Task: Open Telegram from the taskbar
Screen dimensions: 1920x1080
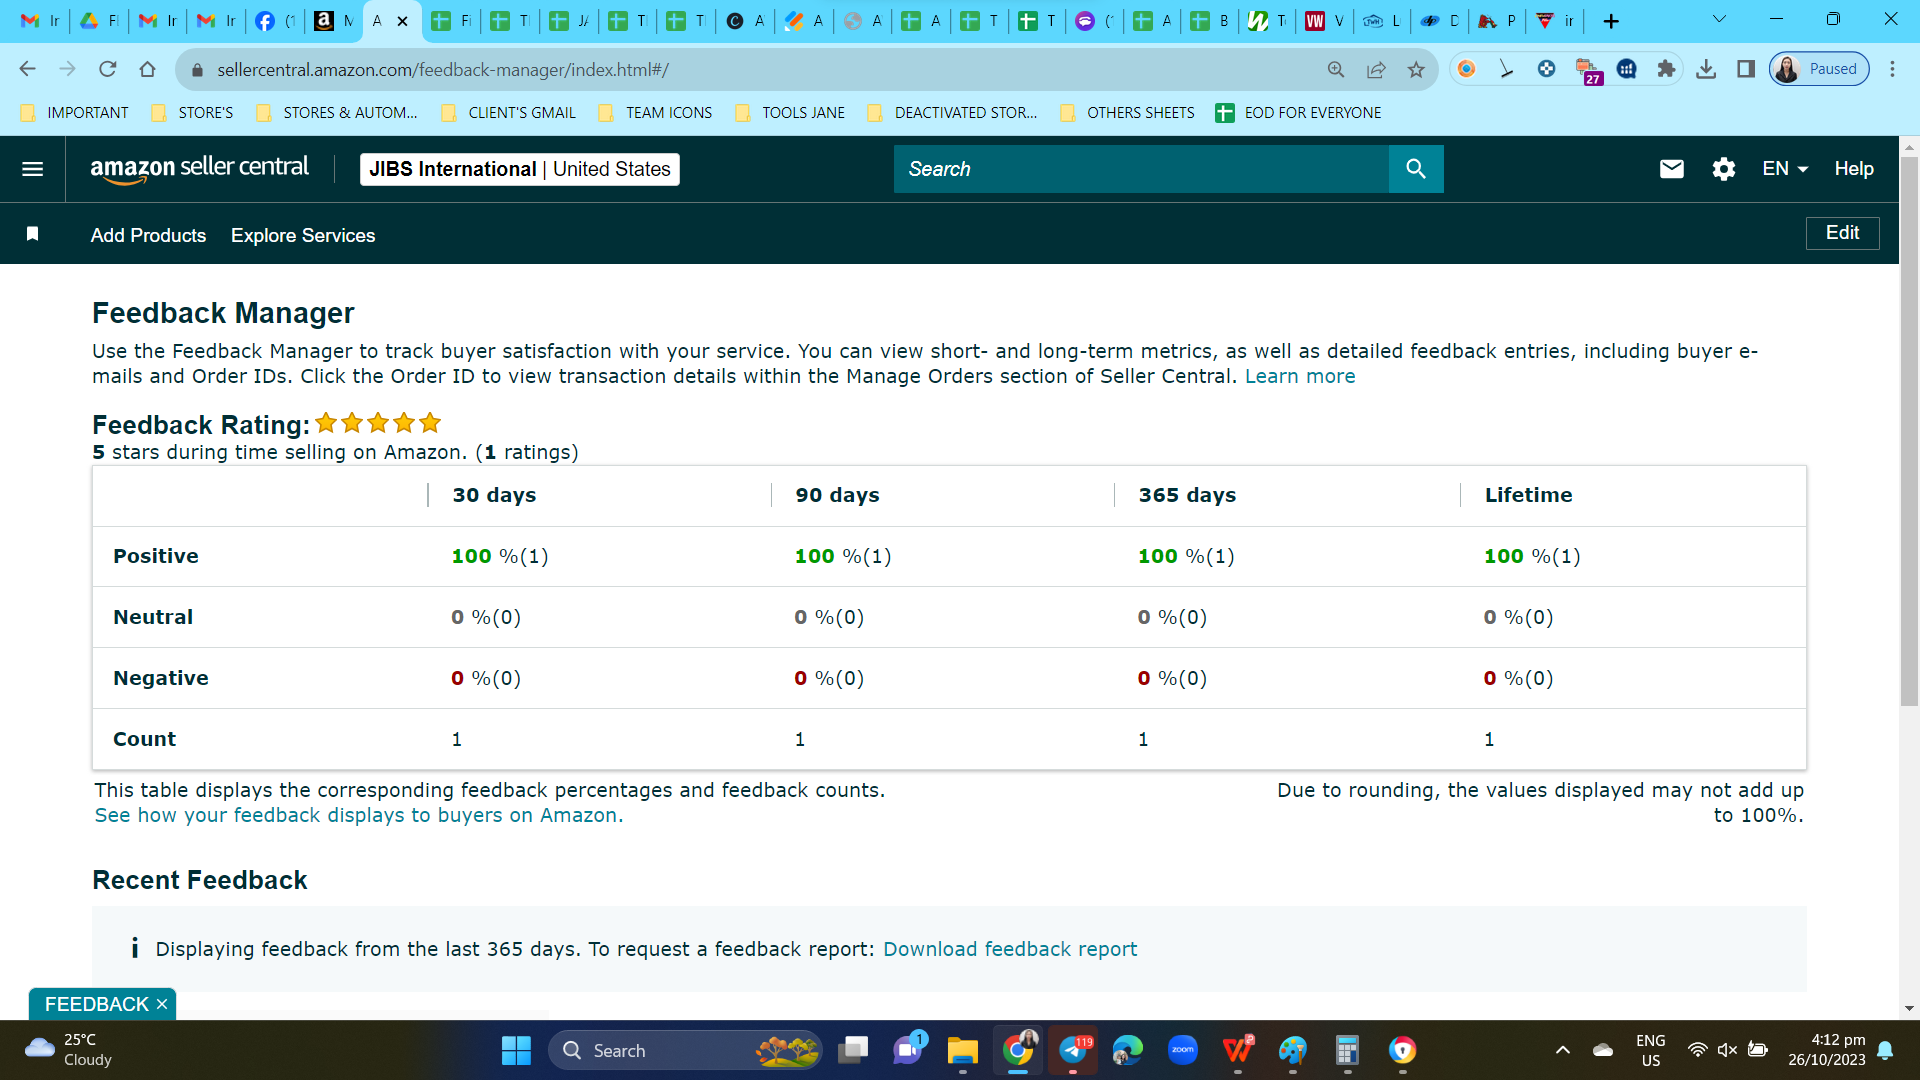Action: pyautogui.click(x=1073, y=1050)
